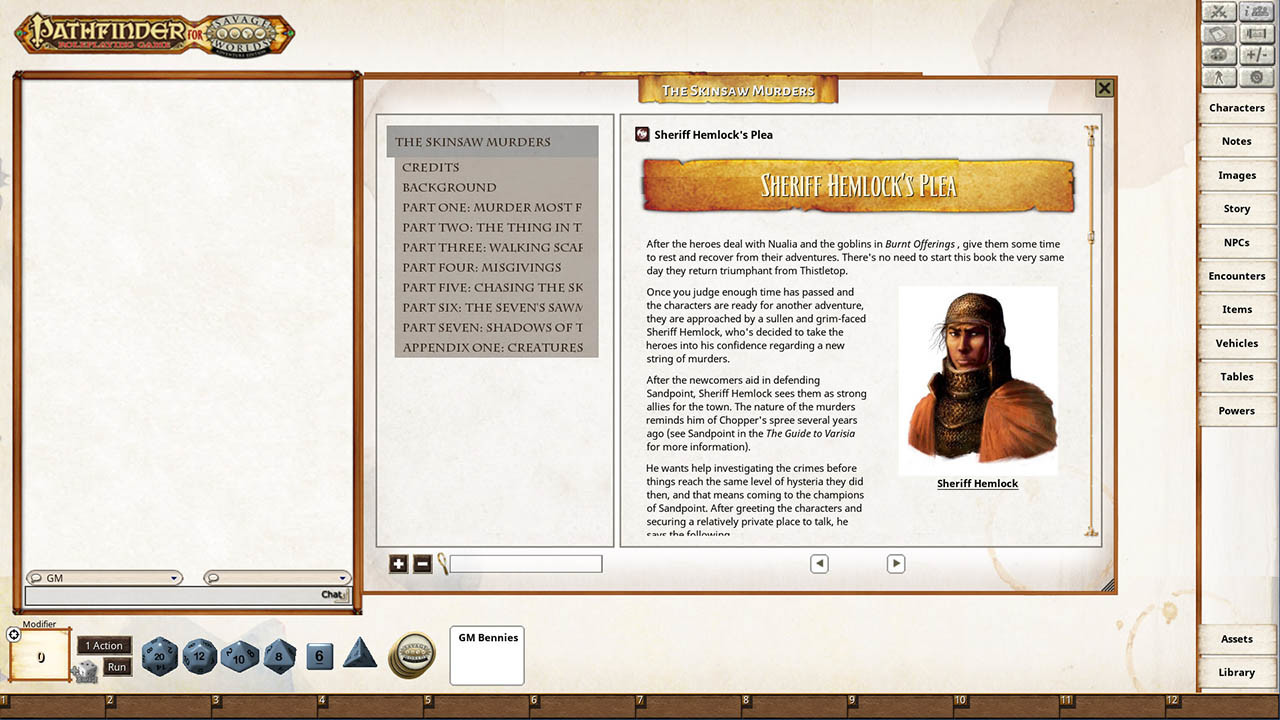Click the target icon above the Modifier box
The image size is (1280, 720).
(14, 634)
